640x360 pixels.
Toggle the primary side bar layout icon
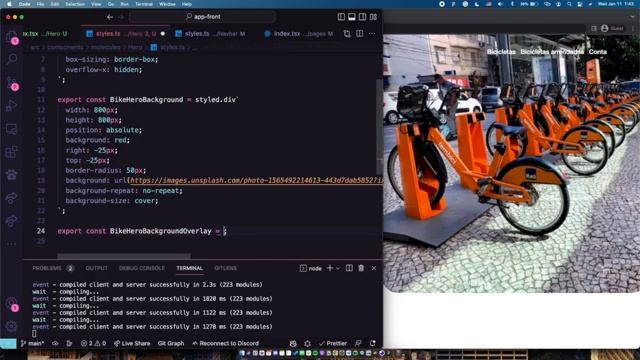341,17
